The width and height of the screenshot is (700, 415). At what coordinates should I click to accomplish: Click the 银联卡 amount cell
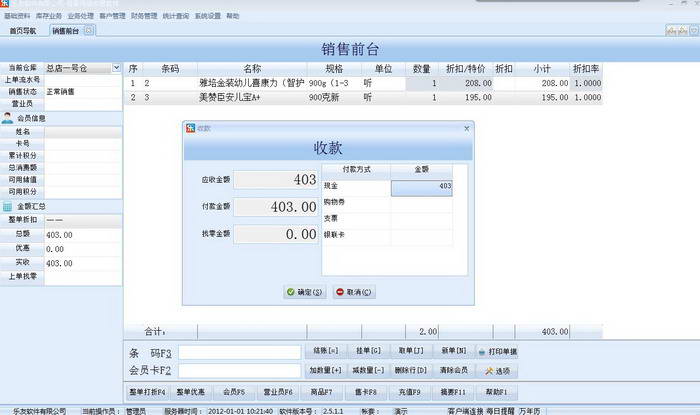click(421, 237)
